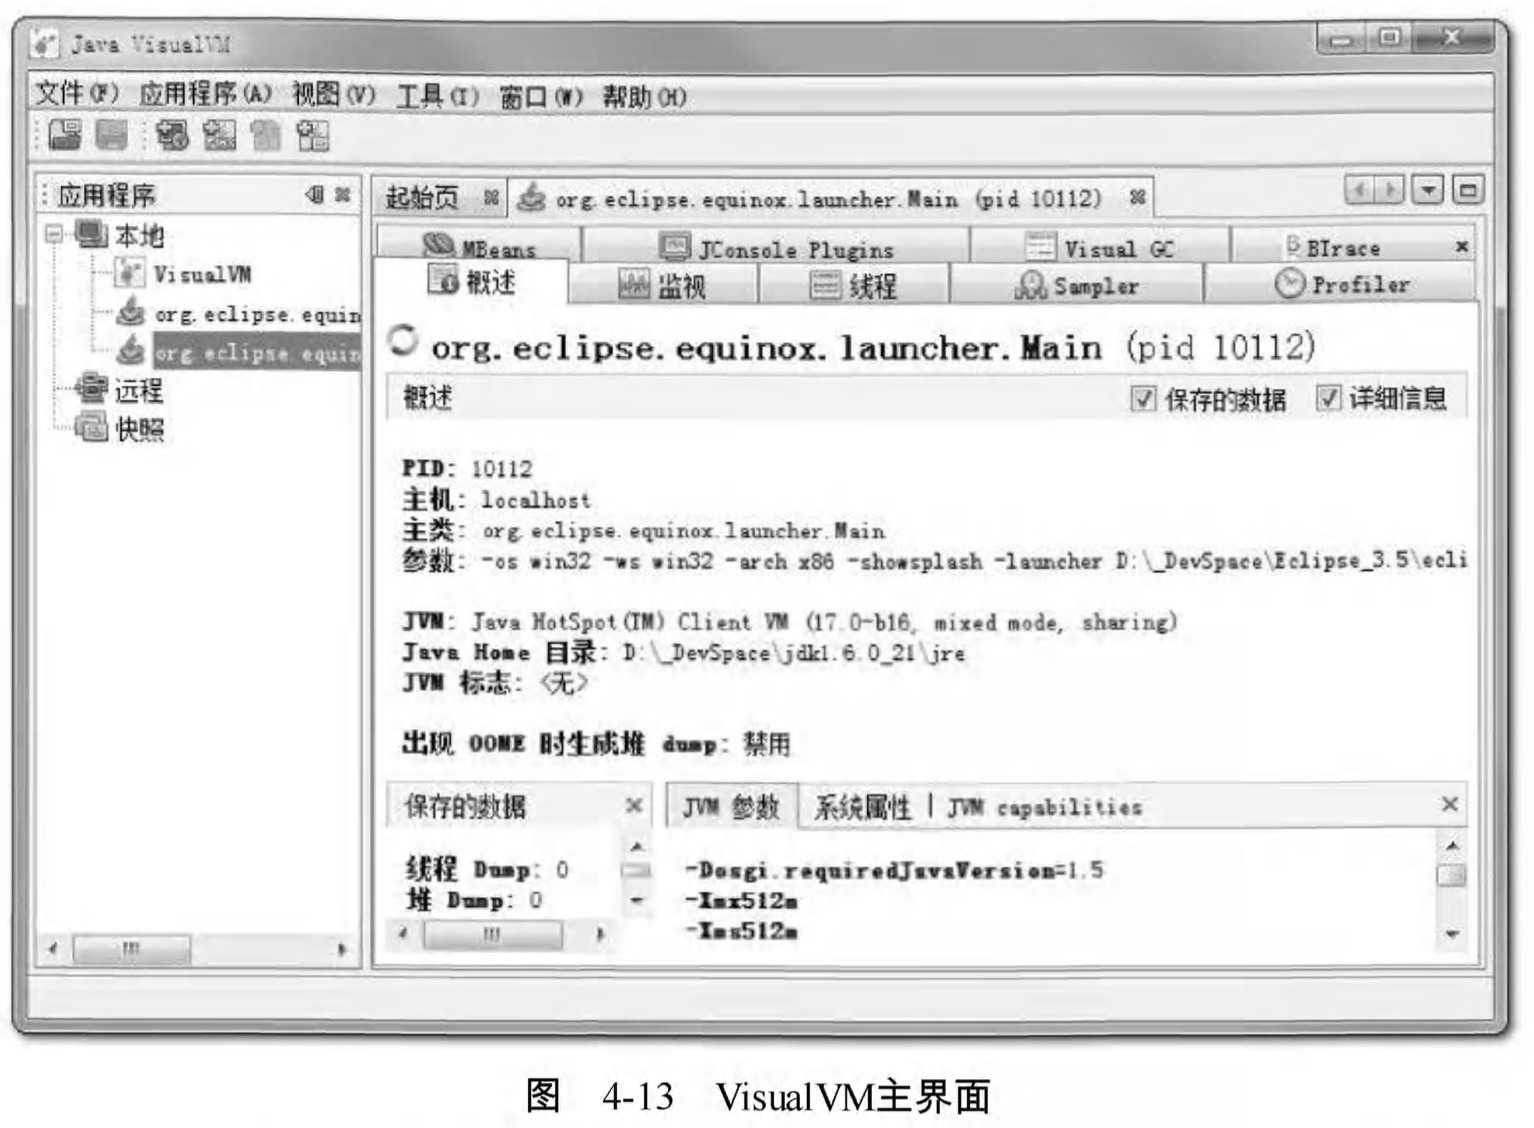
Task: Open the 文件 menu
Action: coord(77,94)
